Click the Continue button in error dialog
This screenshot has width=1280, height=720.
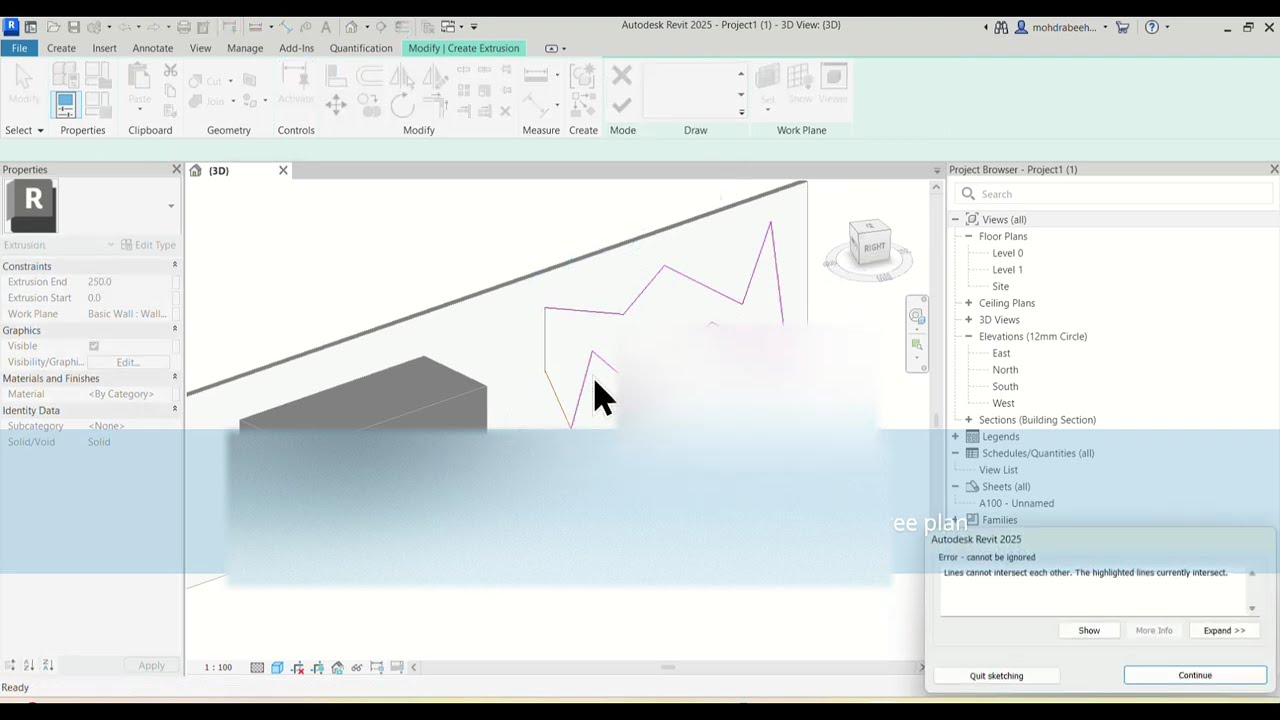(1195, 675)
